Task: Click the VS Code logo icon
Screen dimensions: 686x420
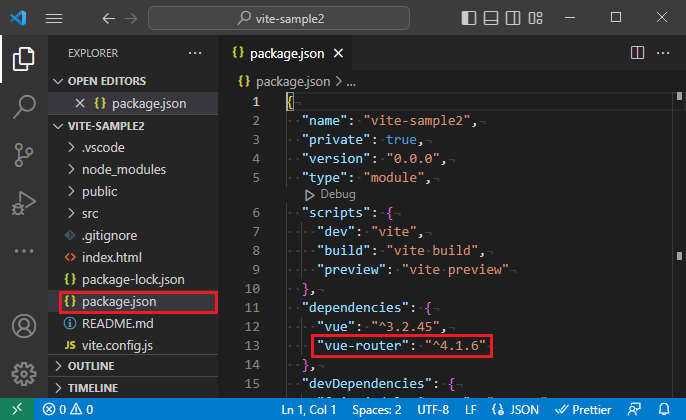Action: [18, 18]
